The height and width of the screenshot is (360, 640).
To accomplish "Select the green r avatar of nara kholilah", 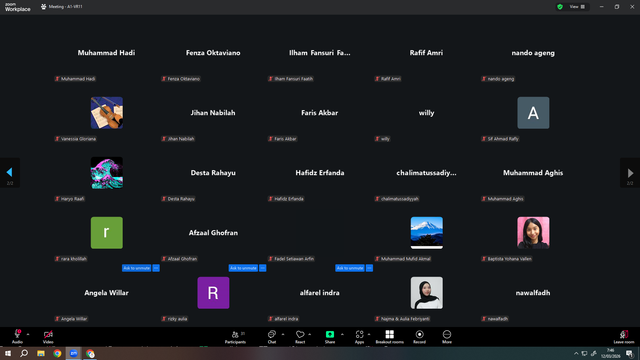I will pyautogui.click(x=107, y=233).
